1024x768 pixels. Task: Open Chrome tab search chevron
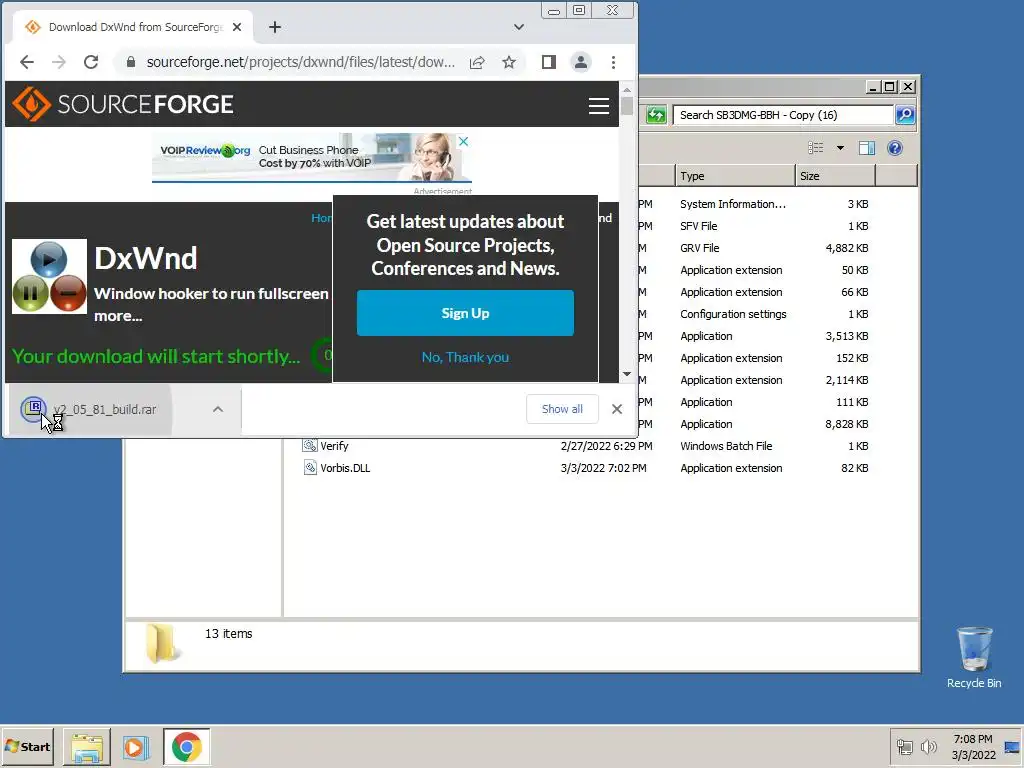[519, 27]
